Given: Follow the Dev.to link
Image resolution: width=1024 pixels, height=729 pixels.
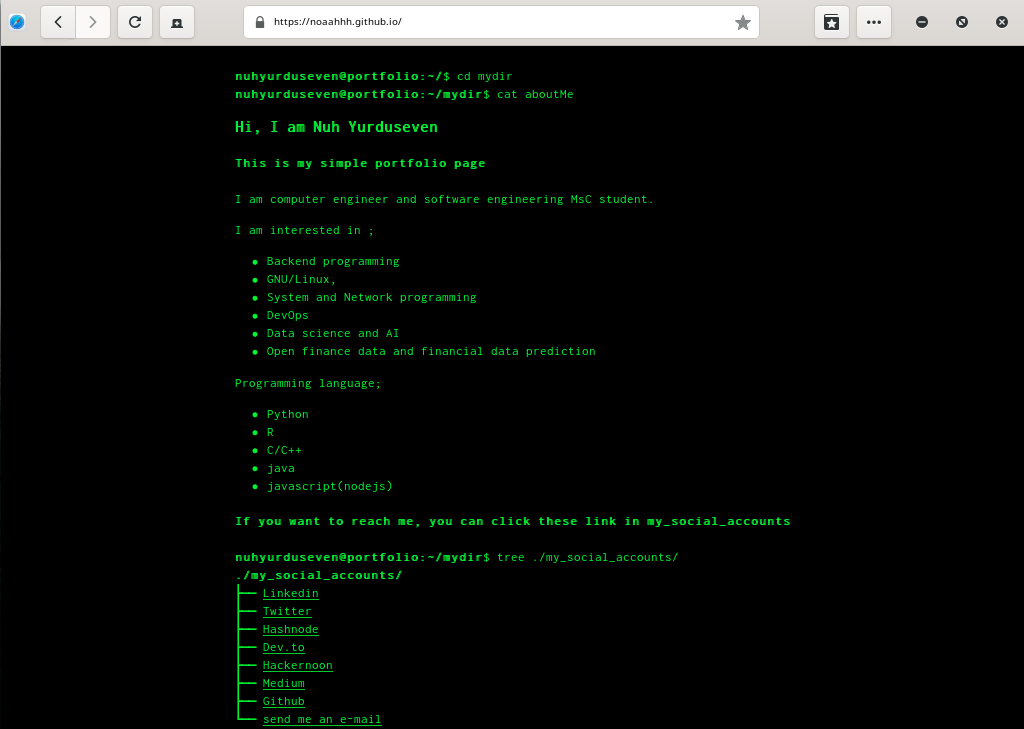Looking at the screenshot, I should pos(283,648).
